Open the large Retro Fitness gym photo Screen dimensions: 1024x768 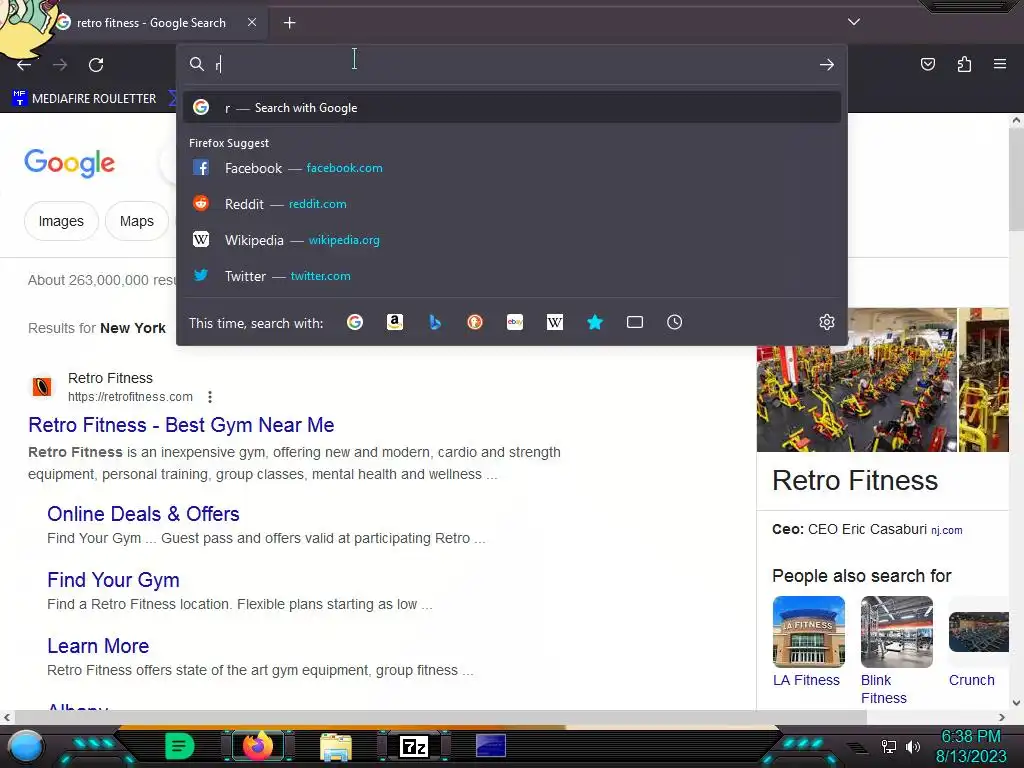[x=856, y=379]
